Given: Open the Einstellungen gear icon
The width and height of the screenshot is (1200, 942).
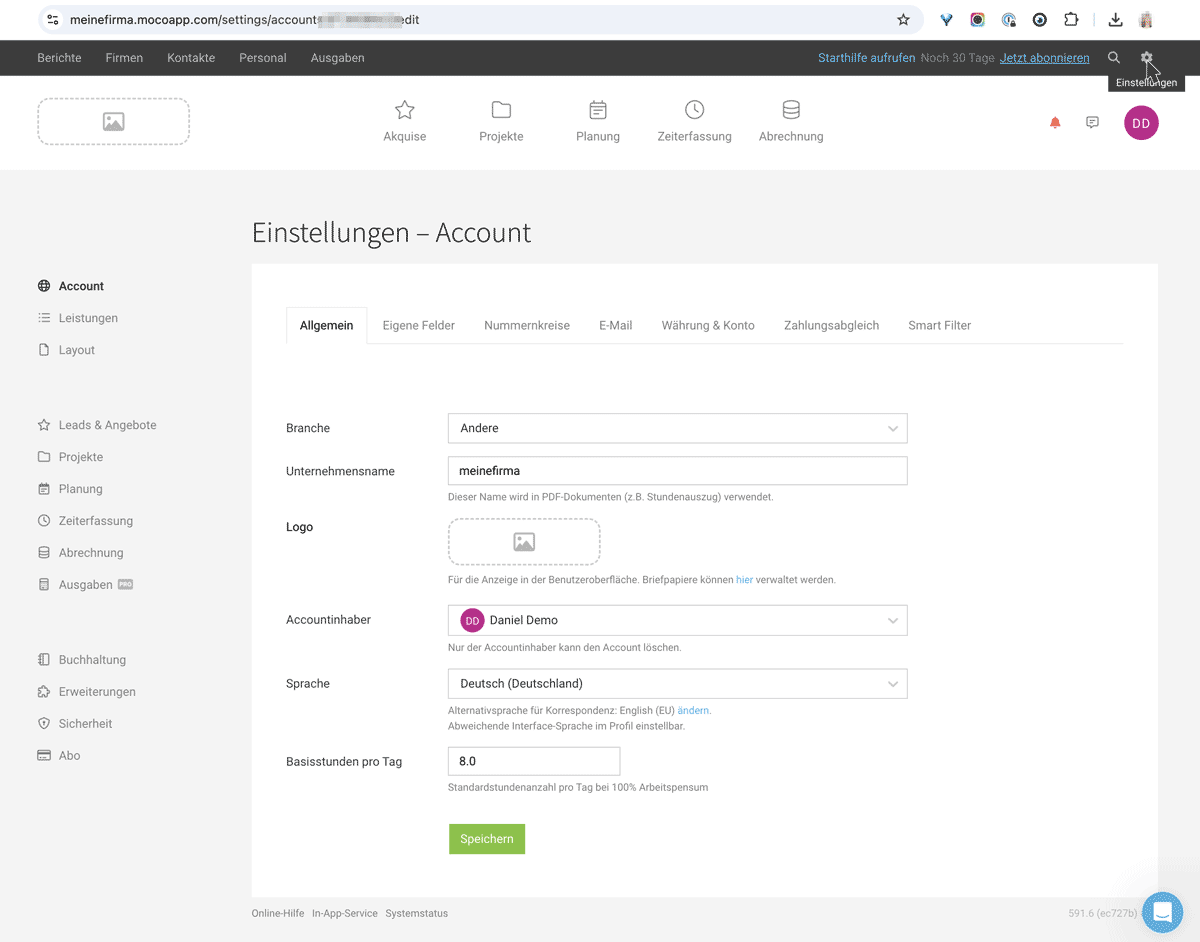Looking at the screenshot, I should tap(1146, 58).
